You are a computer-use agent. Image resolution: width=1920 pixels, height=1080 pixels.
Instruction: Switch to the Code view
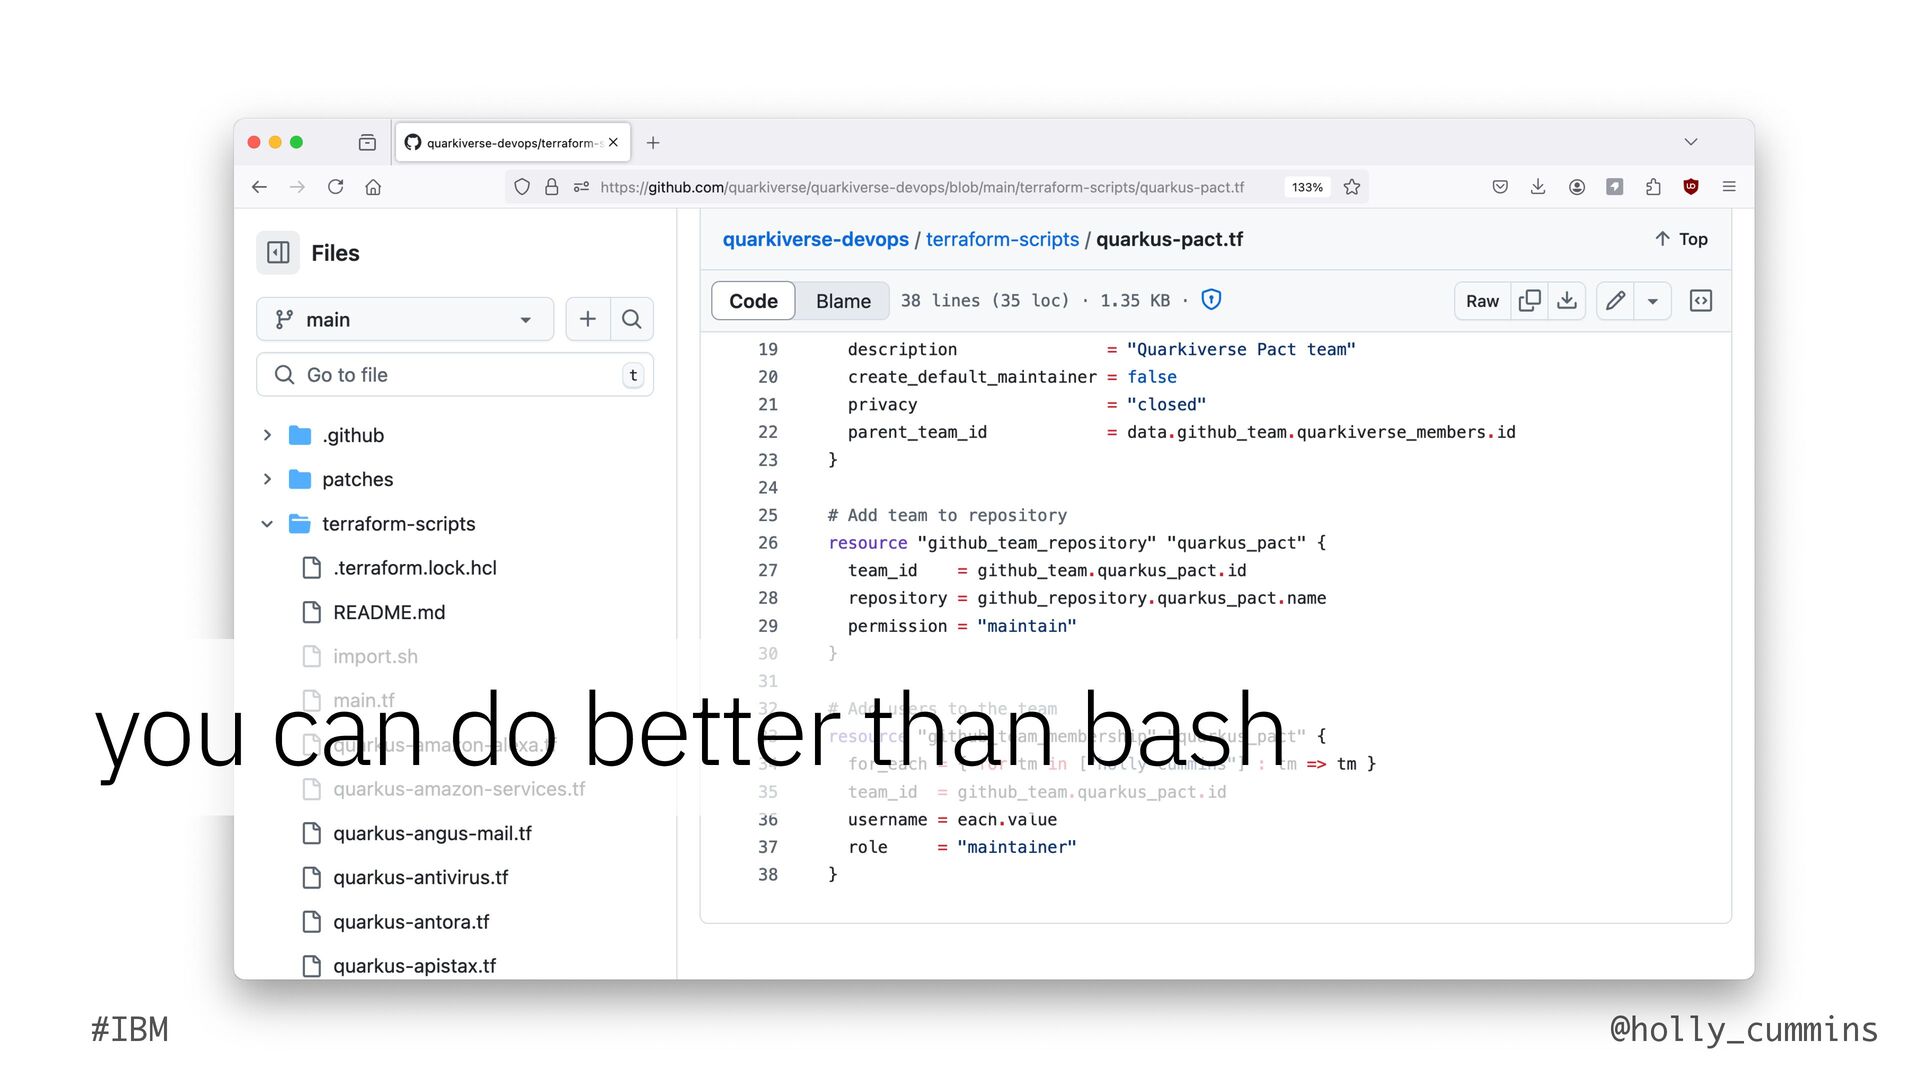[753, 301]
